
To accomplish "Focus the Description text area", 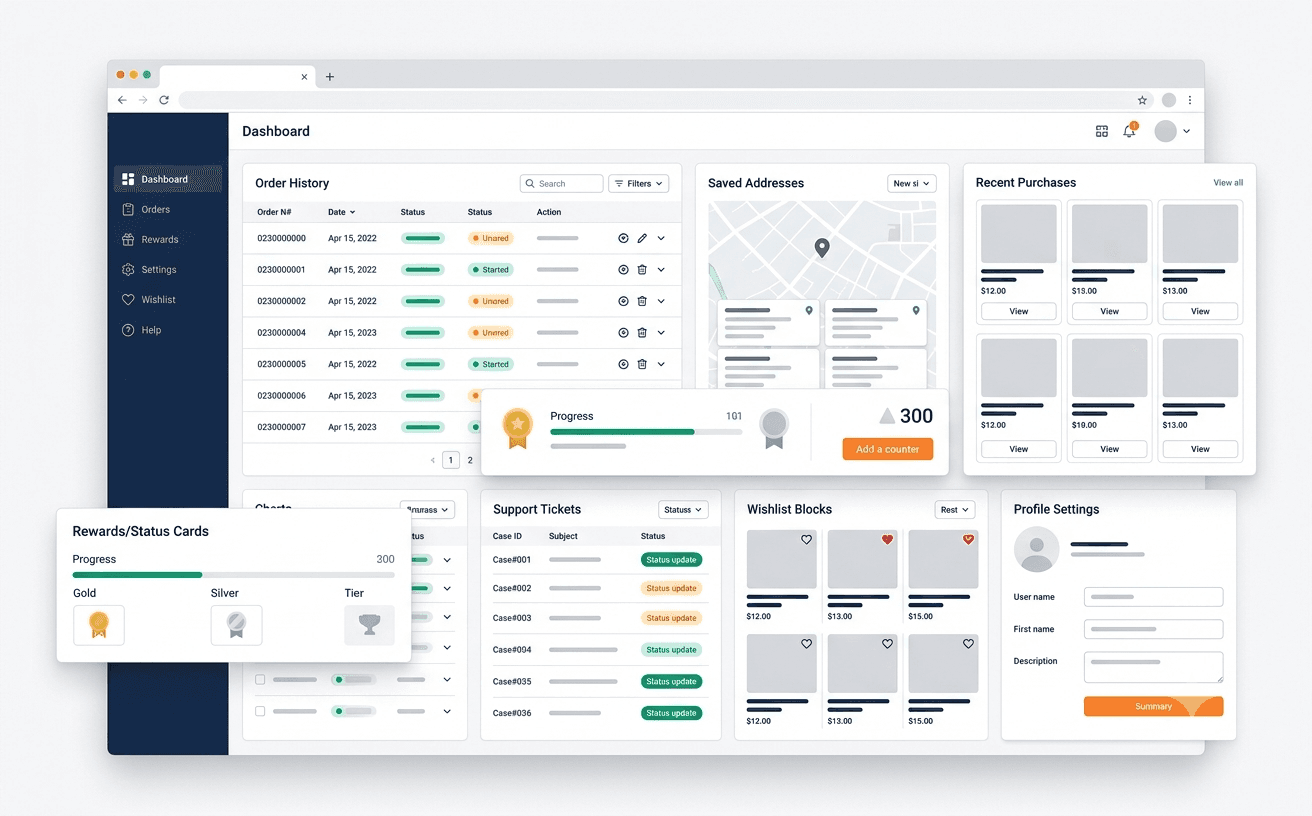I will [1154, 667].
